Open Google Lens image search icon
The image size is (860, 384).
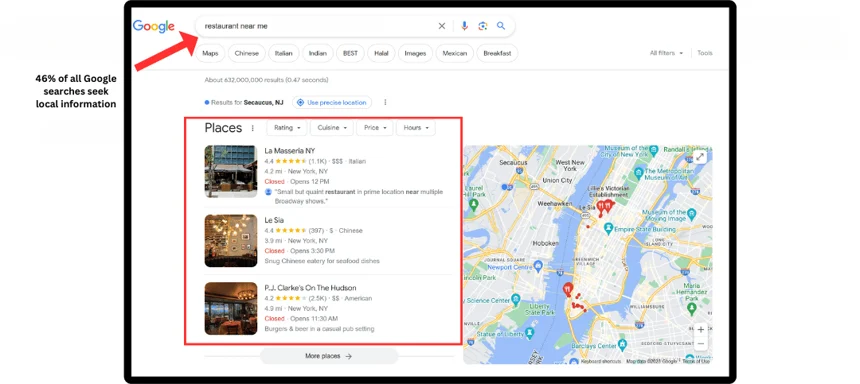(x=483, y=26)
